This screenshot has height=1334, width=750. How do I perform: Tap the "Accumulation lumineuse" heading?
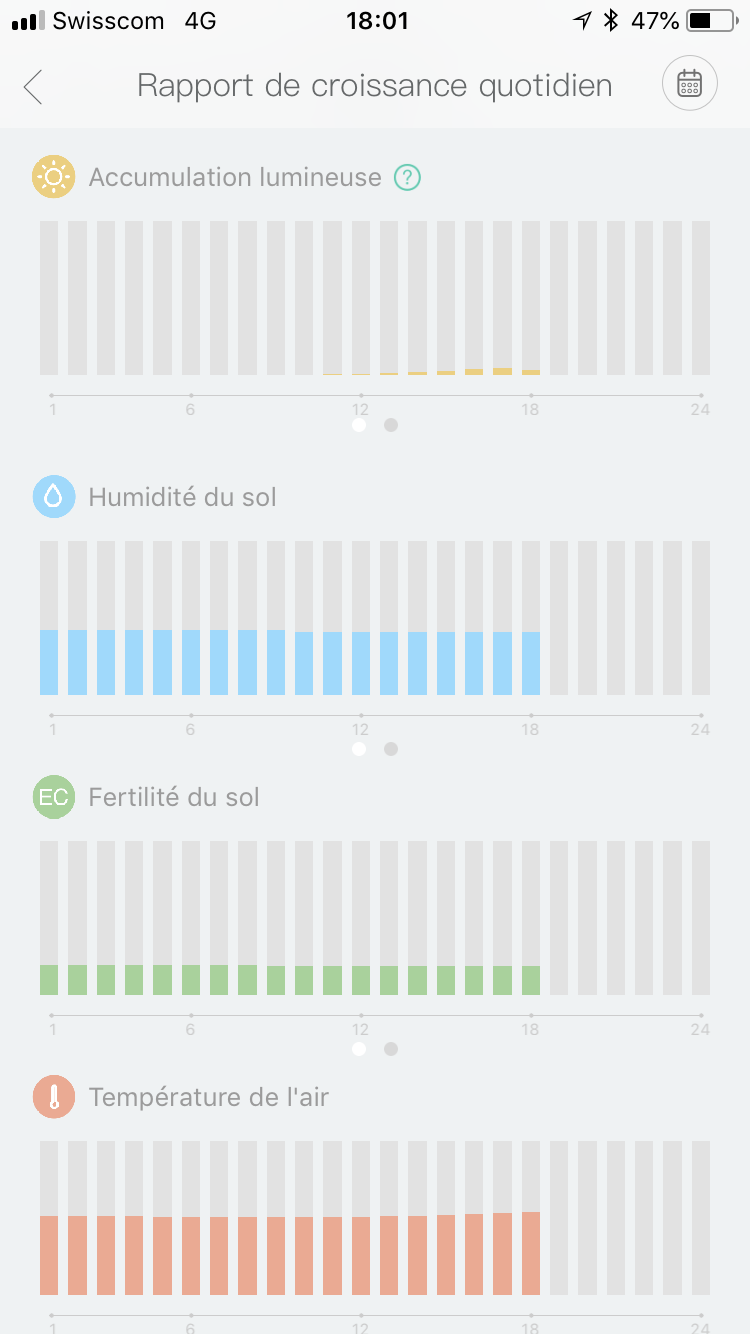(235, 177)
